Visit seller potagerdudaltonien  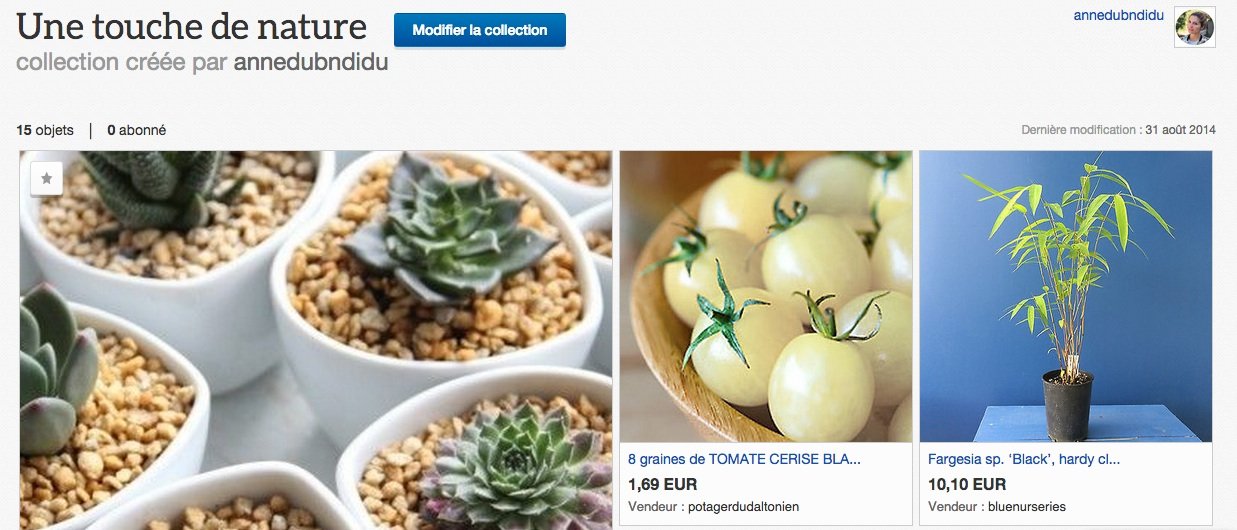744,507
